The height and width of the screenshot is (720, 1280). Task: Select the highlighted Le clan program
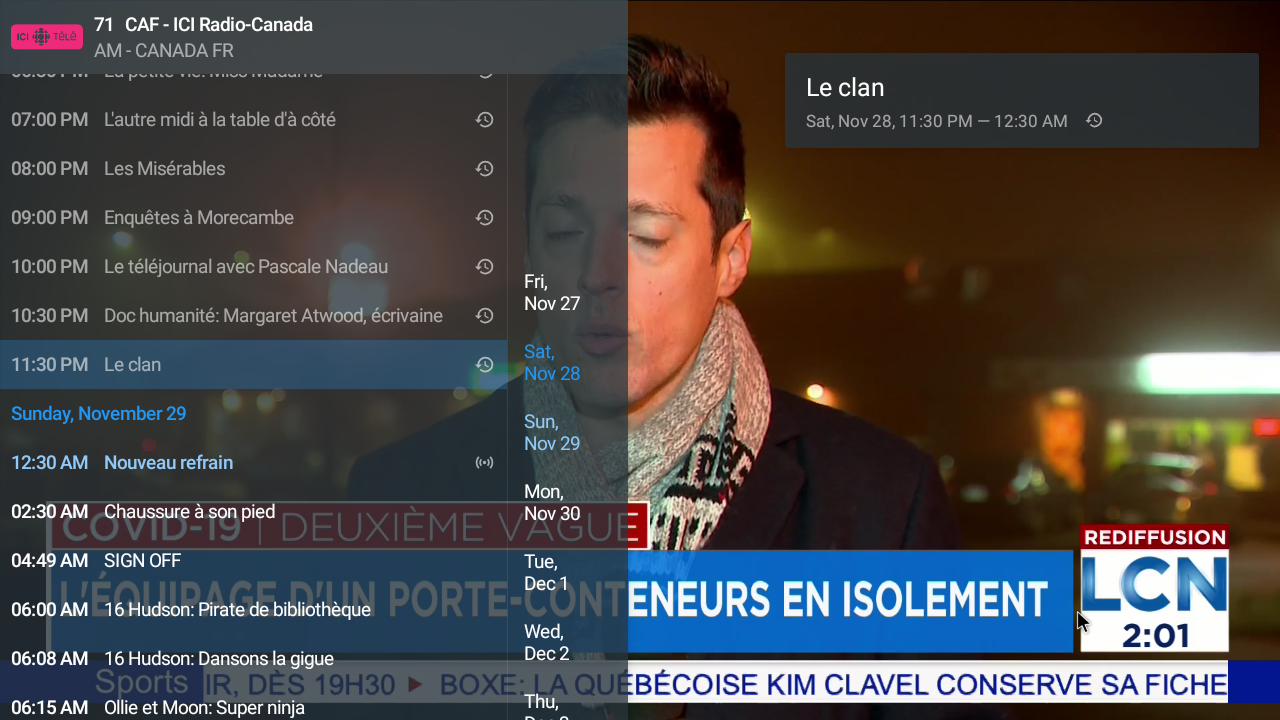coord(253,365)
